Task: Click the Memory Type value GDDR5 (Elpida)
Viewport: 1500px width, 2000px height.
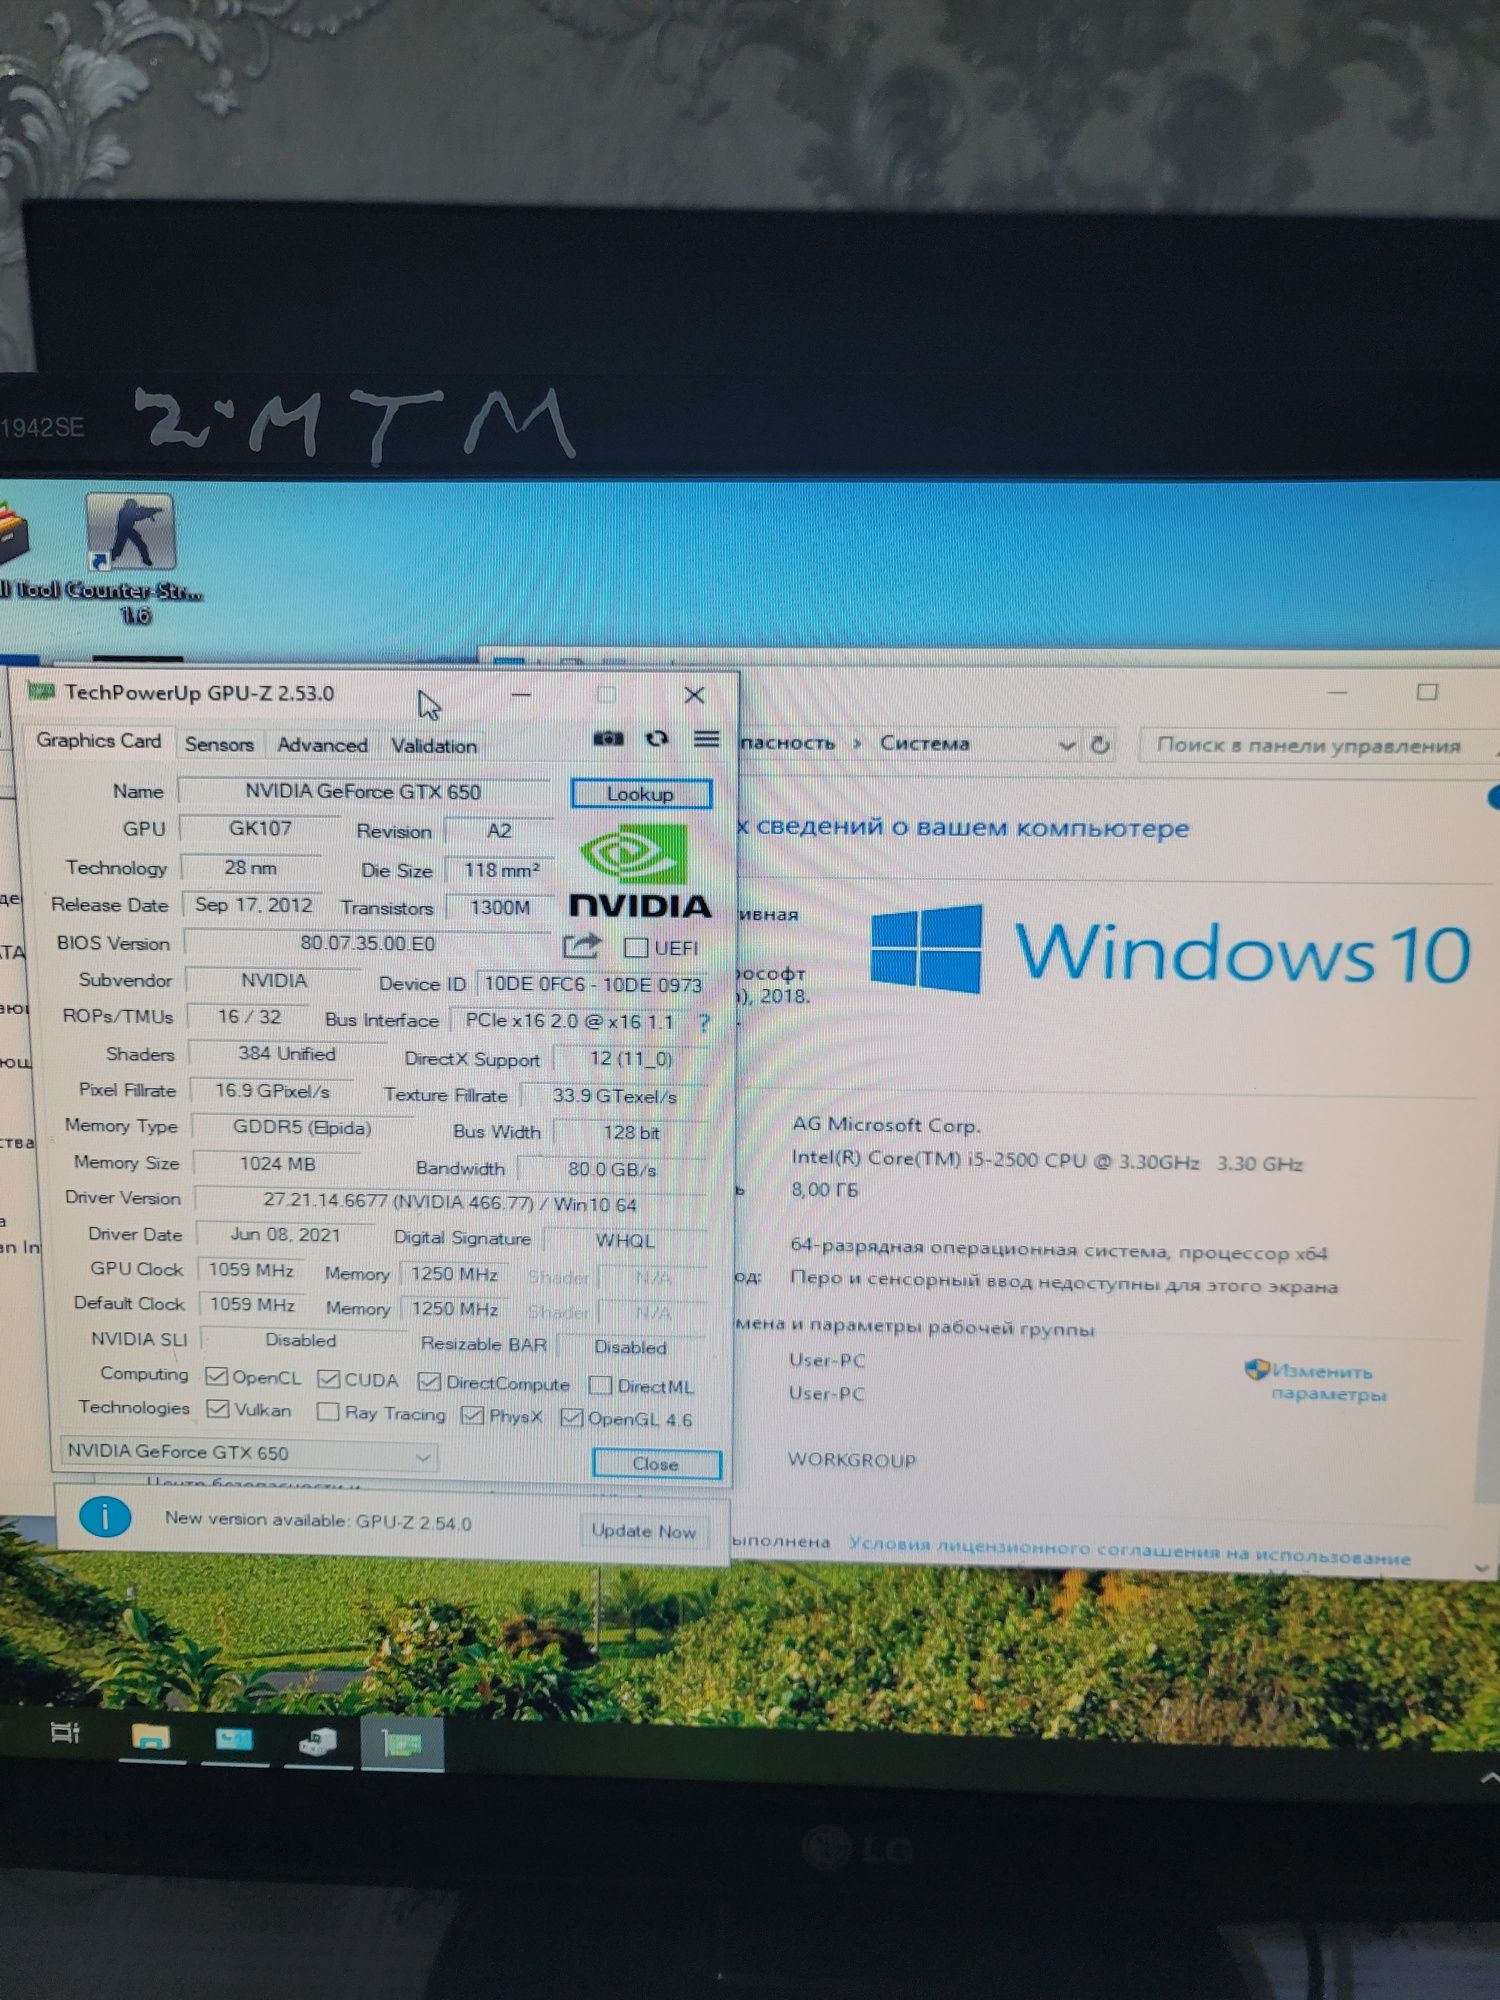Action: point(301,1128)
